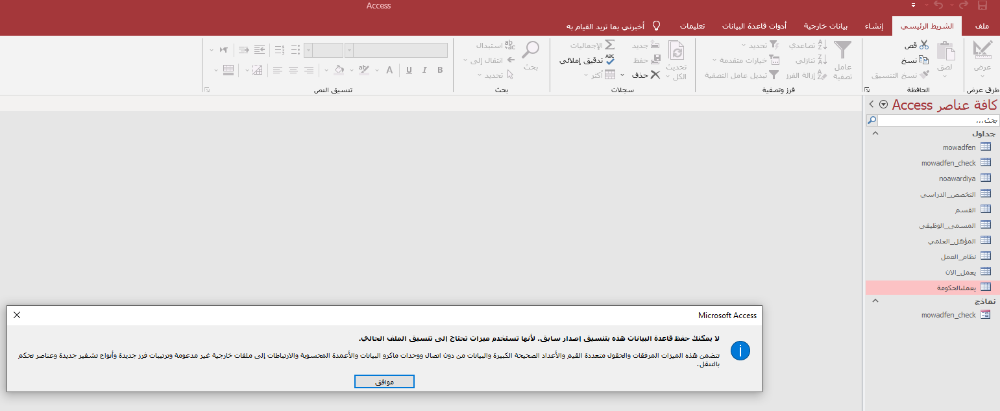Click decrease indent icon
1000x411 pixels.
tap(260, 50)
